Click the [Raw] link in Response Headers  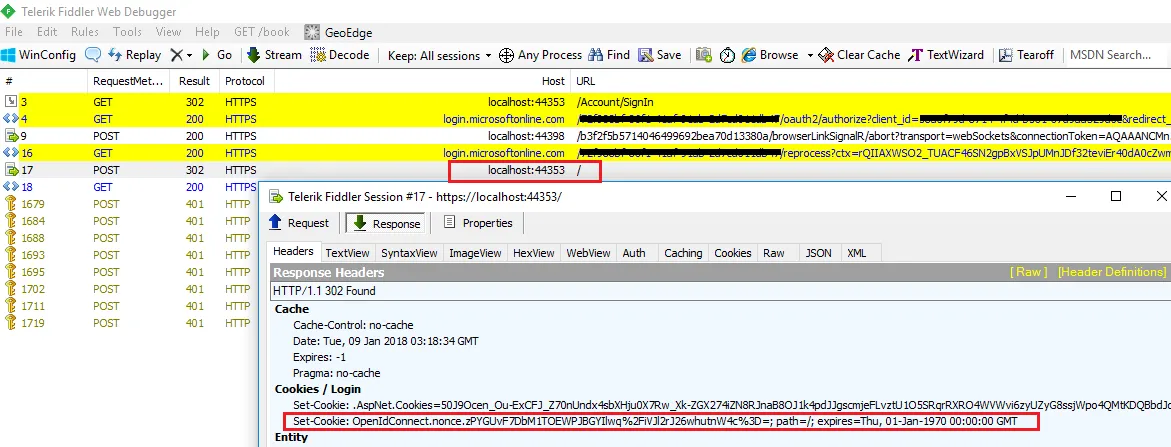[1028, 272]
